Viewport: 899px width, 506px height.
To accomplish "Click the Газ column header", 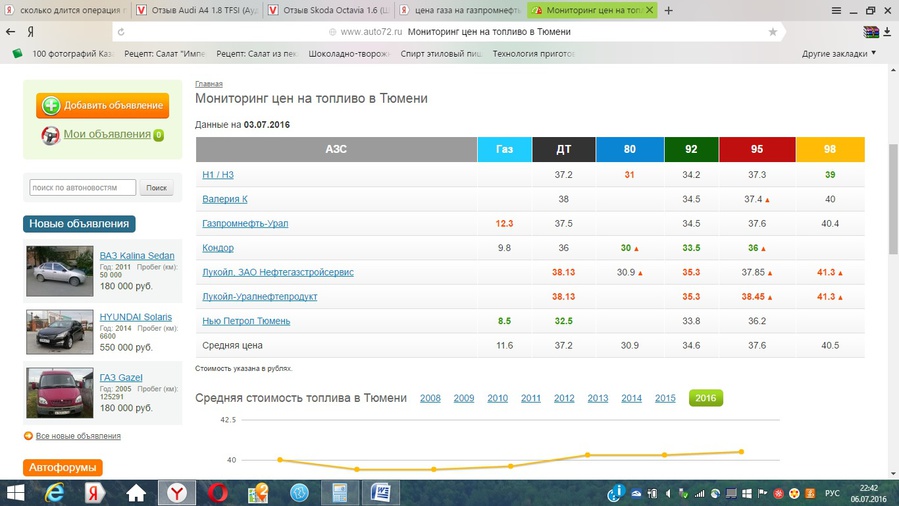I will click(505, 149).
